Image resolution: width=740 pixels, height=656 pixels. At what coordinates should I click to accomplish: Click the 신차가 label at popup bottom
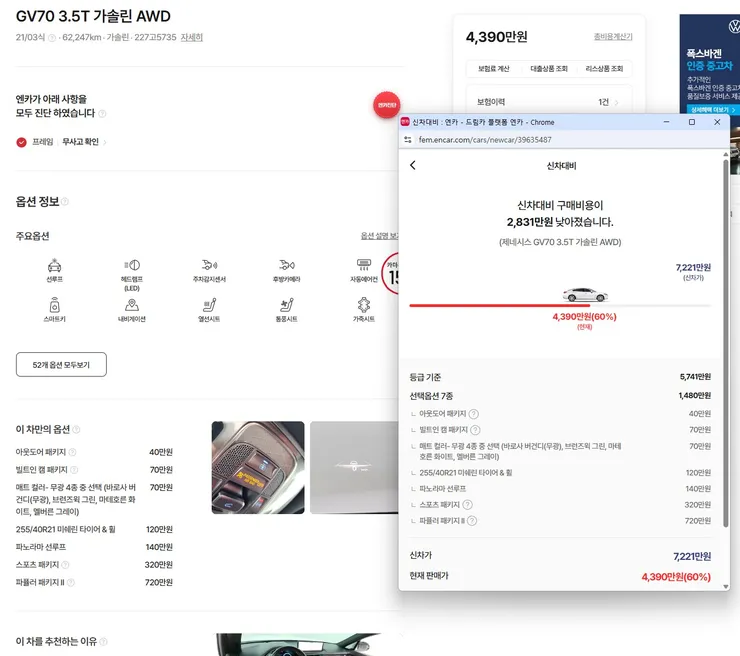[420, 555]
